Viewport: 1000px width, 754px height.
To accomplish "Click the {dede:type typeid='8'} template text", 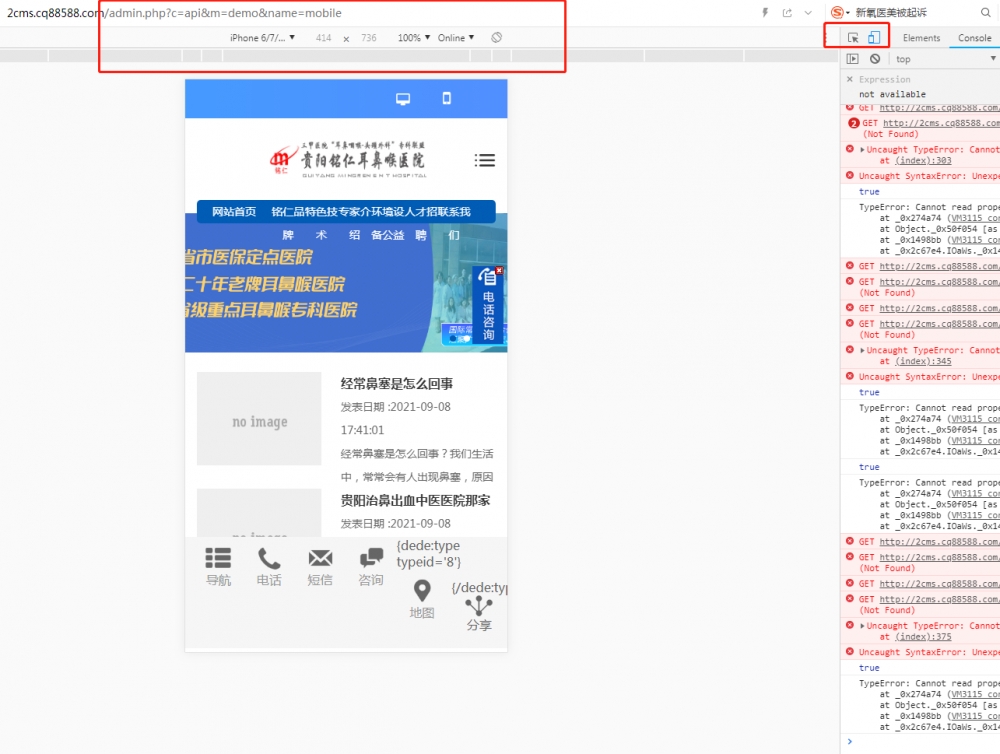I will pyautogui.click(x=429, y=554).
